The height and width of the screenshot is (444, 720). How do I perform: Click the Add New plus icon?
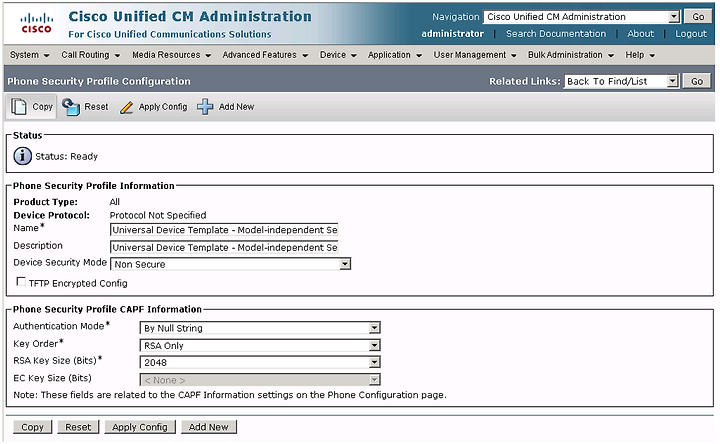point(205,107)
